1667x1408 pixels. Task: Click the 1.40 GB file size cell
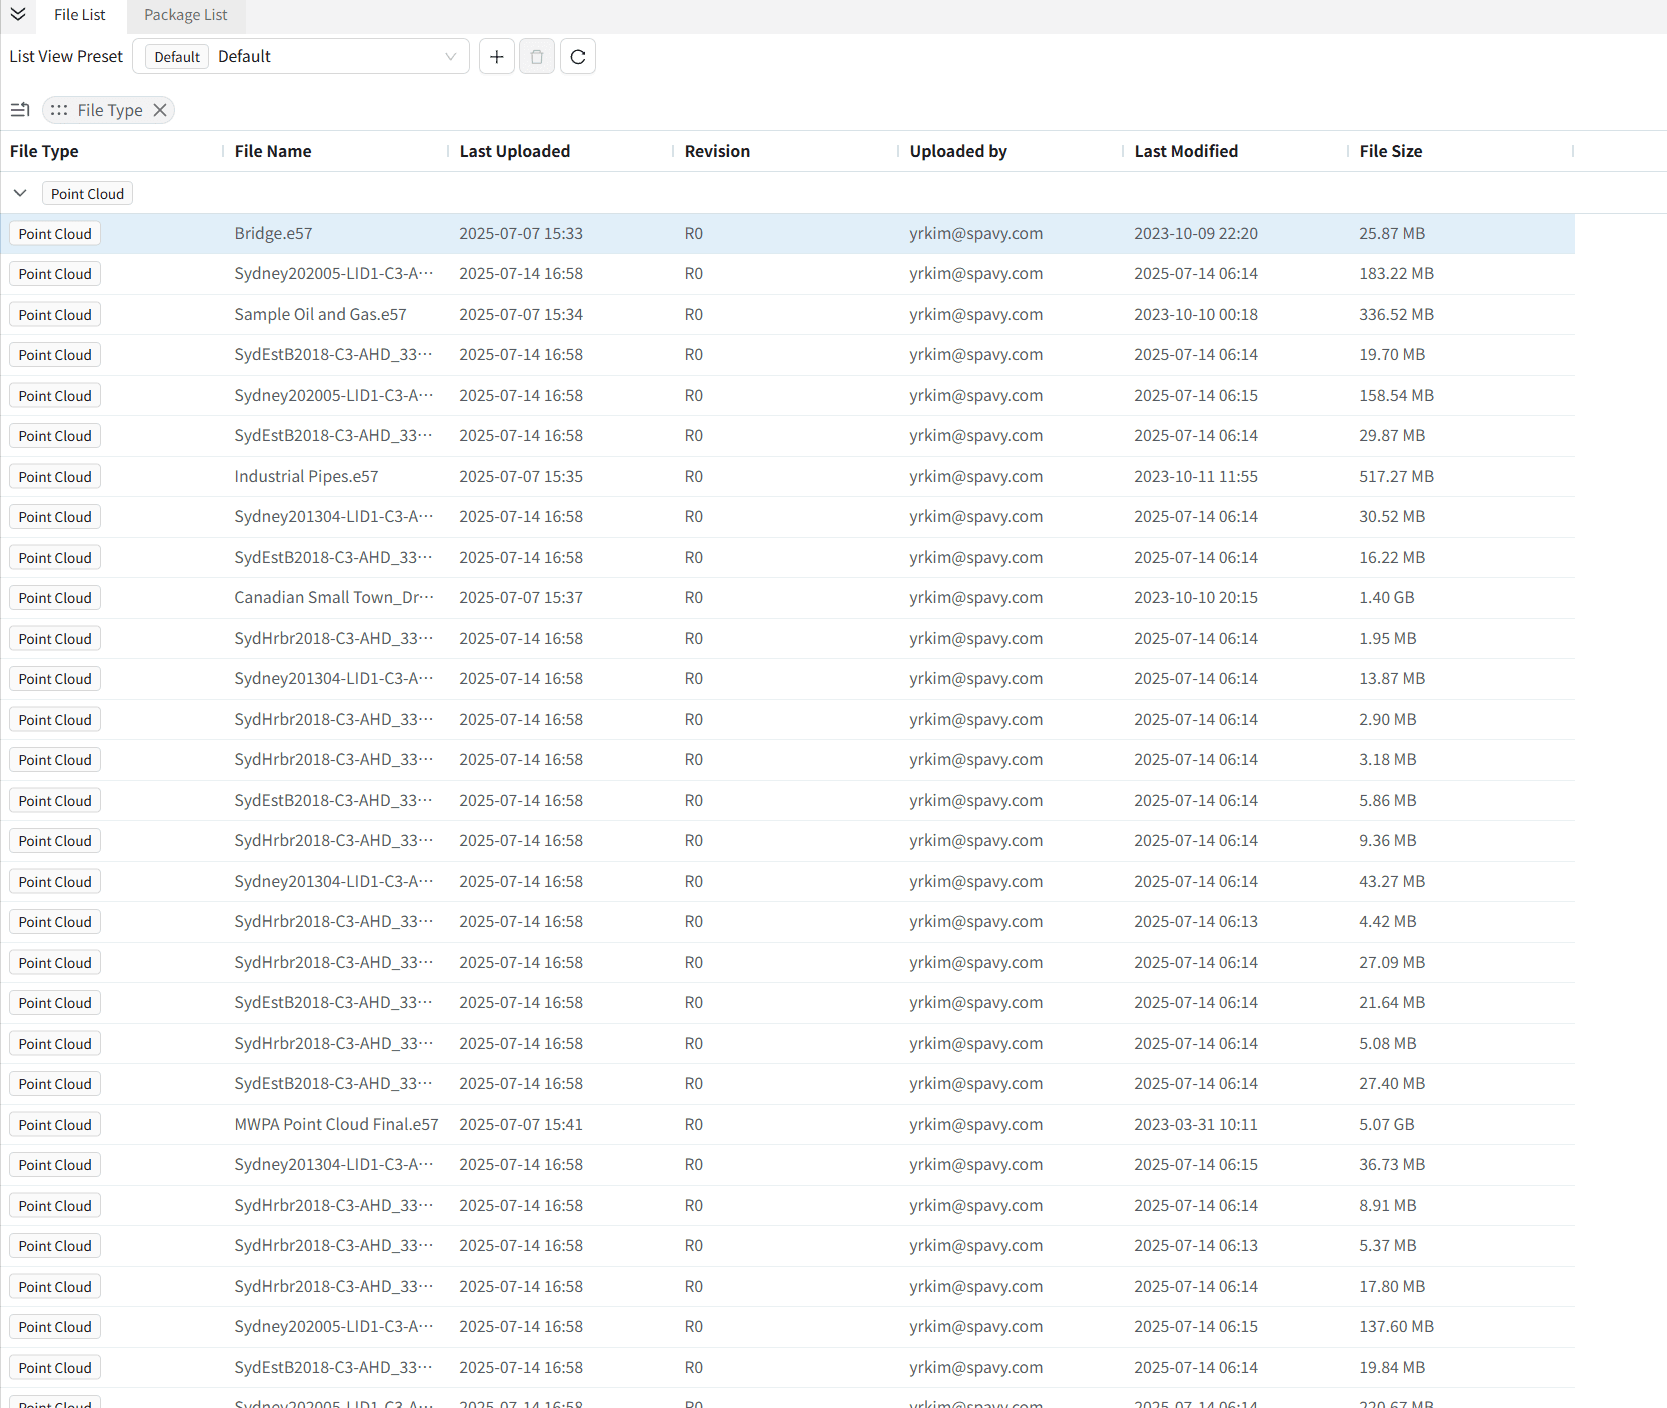[1387, 597]
